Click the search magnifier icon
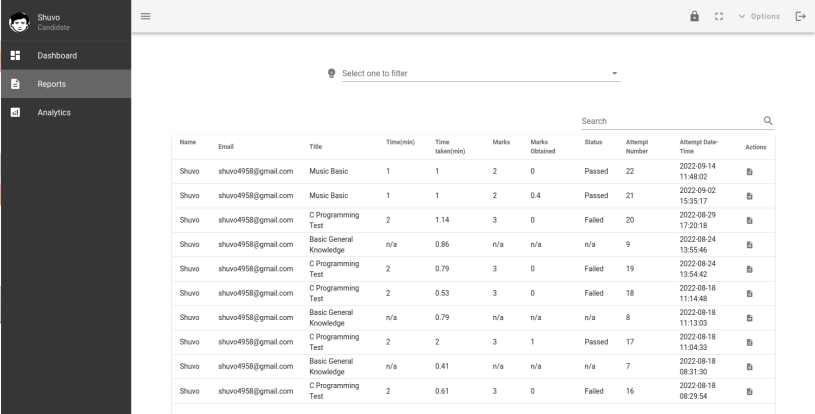The image size is (815, 414). click(768, 121)
